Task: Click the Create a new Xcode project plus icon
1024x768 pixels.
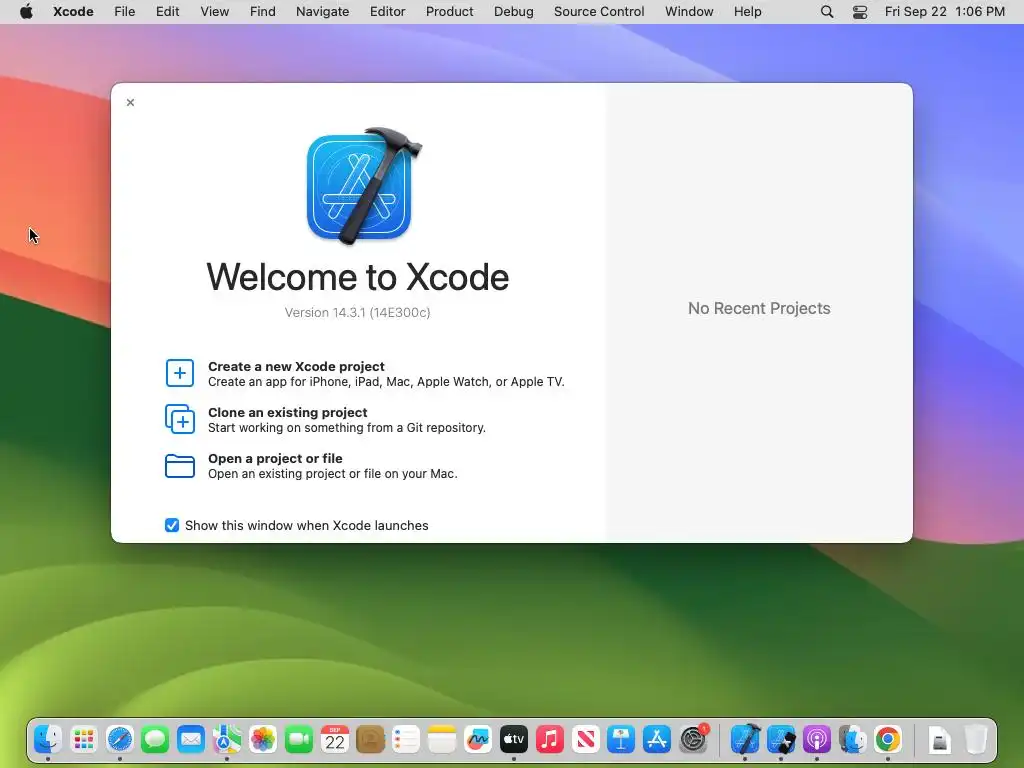Action: click(180, 373)
